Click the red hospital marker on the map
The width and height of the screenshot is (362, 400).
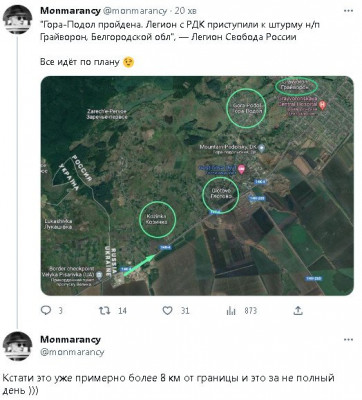[322, 105]
